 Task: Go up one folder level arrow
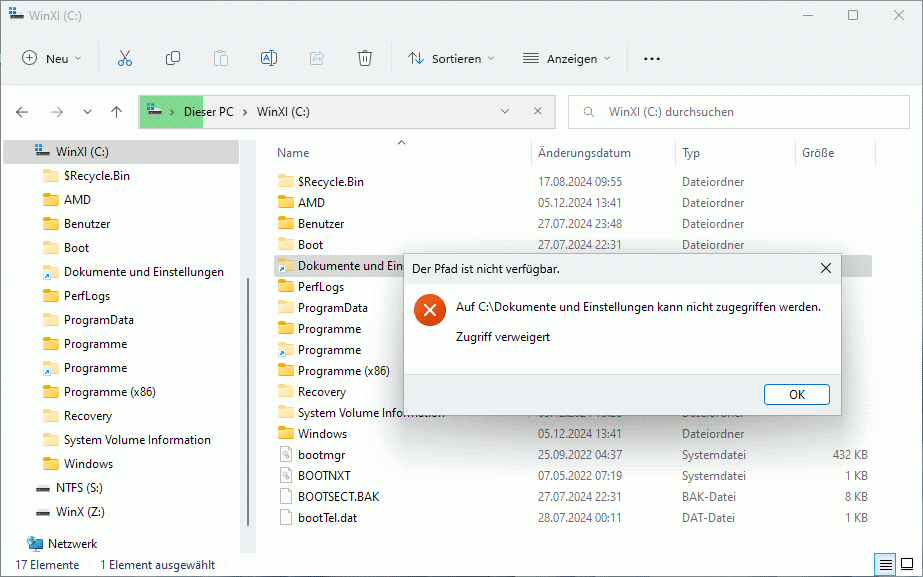tap(117, 112)
